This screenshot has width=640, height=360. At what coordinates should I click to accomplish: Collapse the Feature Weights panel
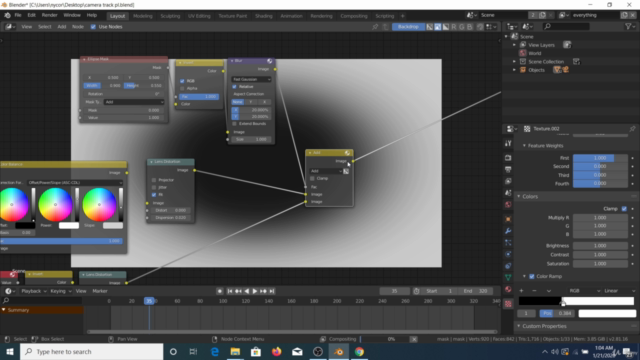click(524, 146)
